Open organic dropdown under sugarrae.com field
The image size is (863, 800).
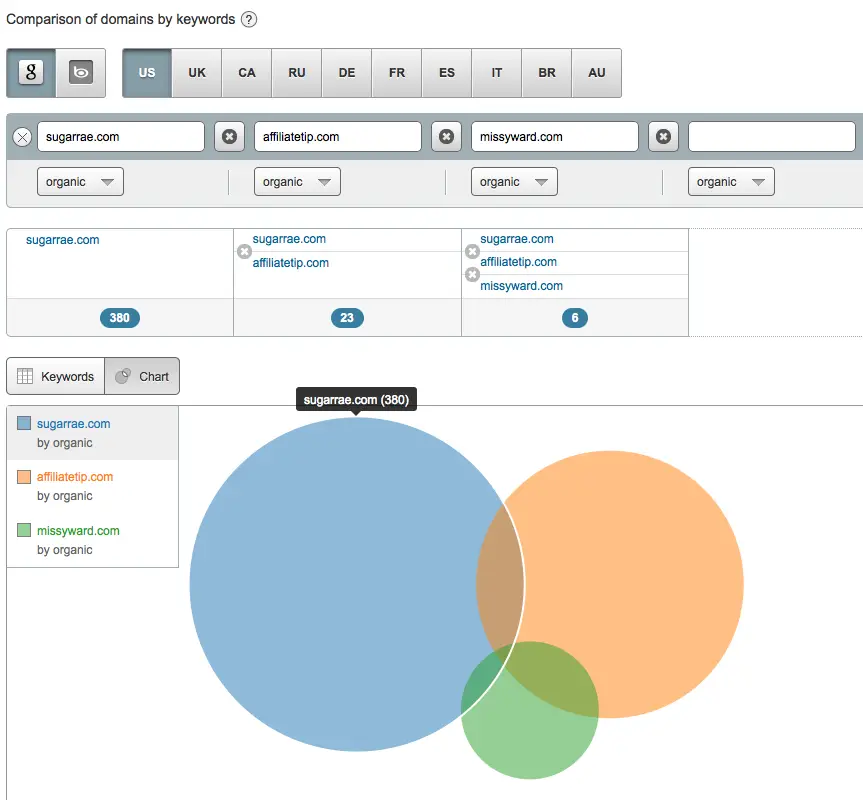coord(80,182)
